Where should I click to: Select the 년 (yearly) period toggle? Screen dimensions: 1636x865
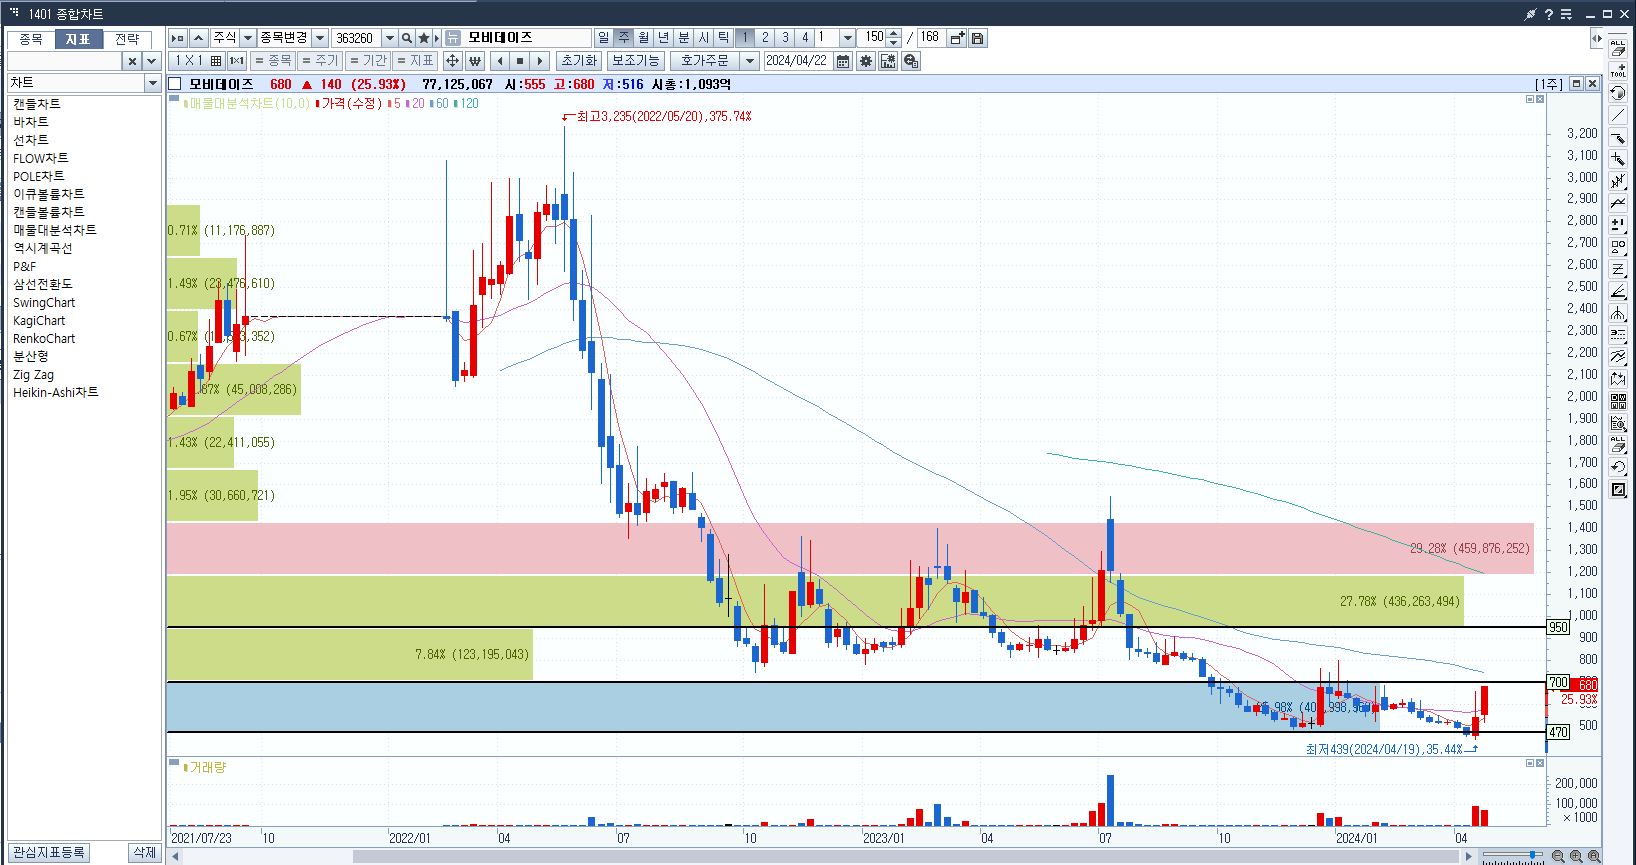pos(664,38)
